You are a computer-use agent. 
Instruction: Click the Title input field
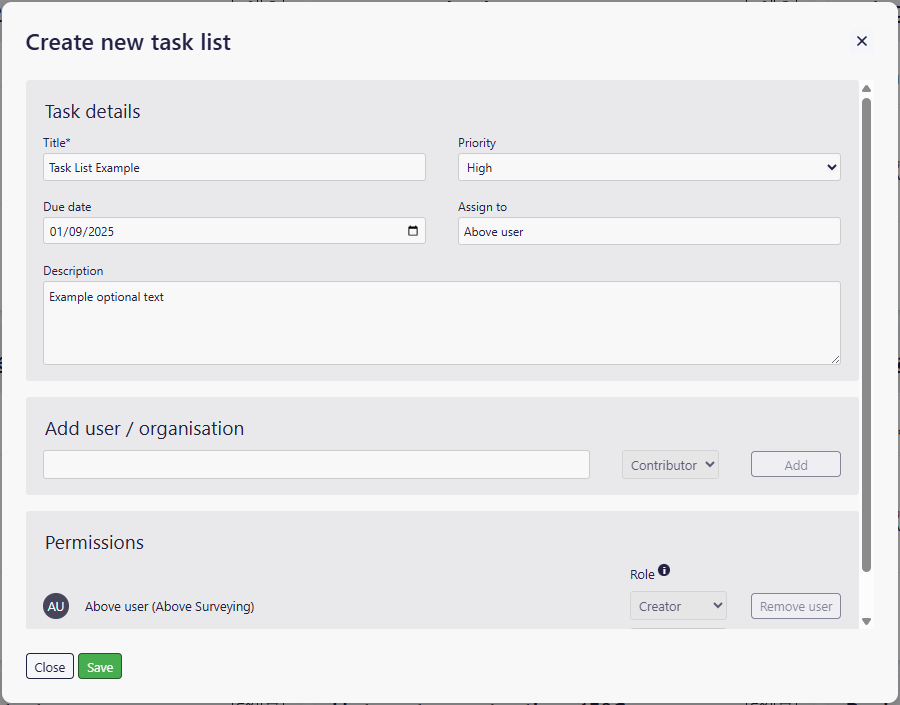click(x=234, y=167)
